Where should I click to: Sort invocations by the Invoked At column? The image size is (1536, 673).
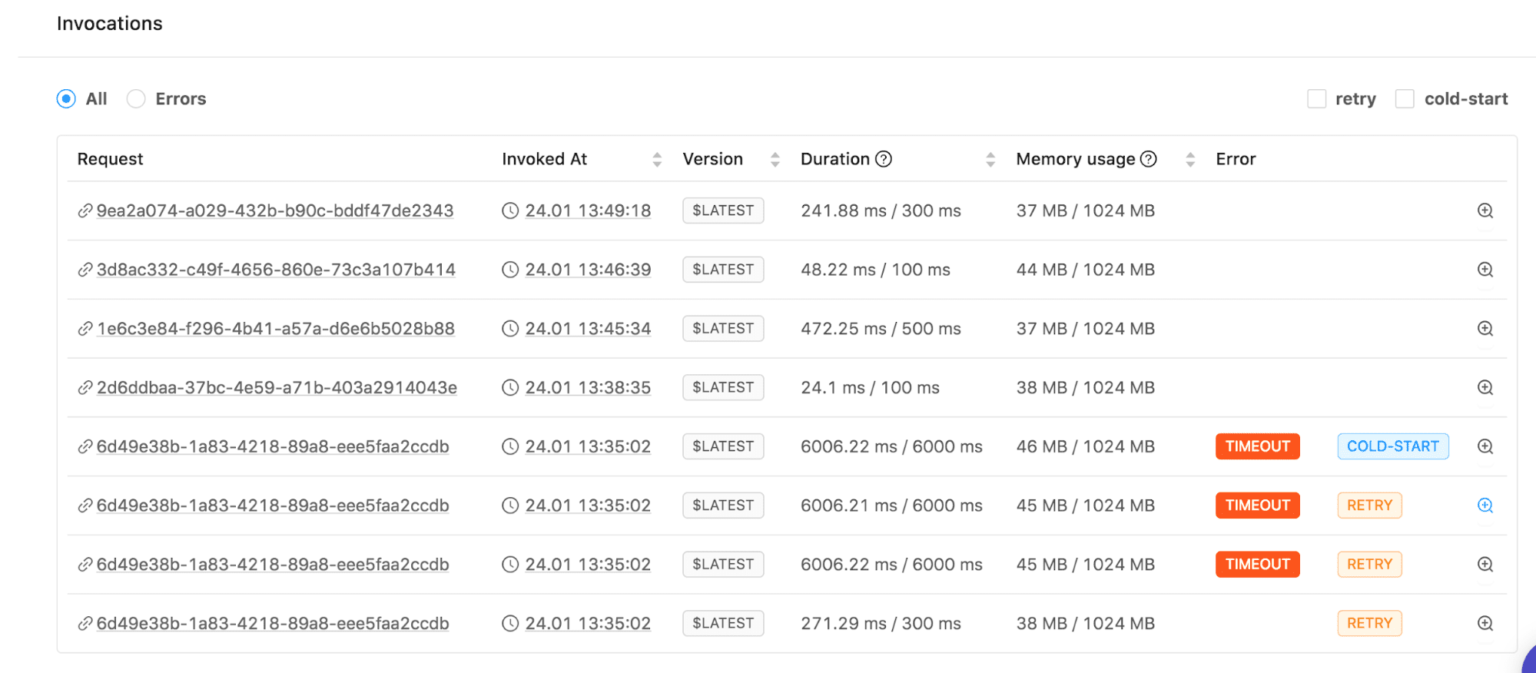(657, 158)
